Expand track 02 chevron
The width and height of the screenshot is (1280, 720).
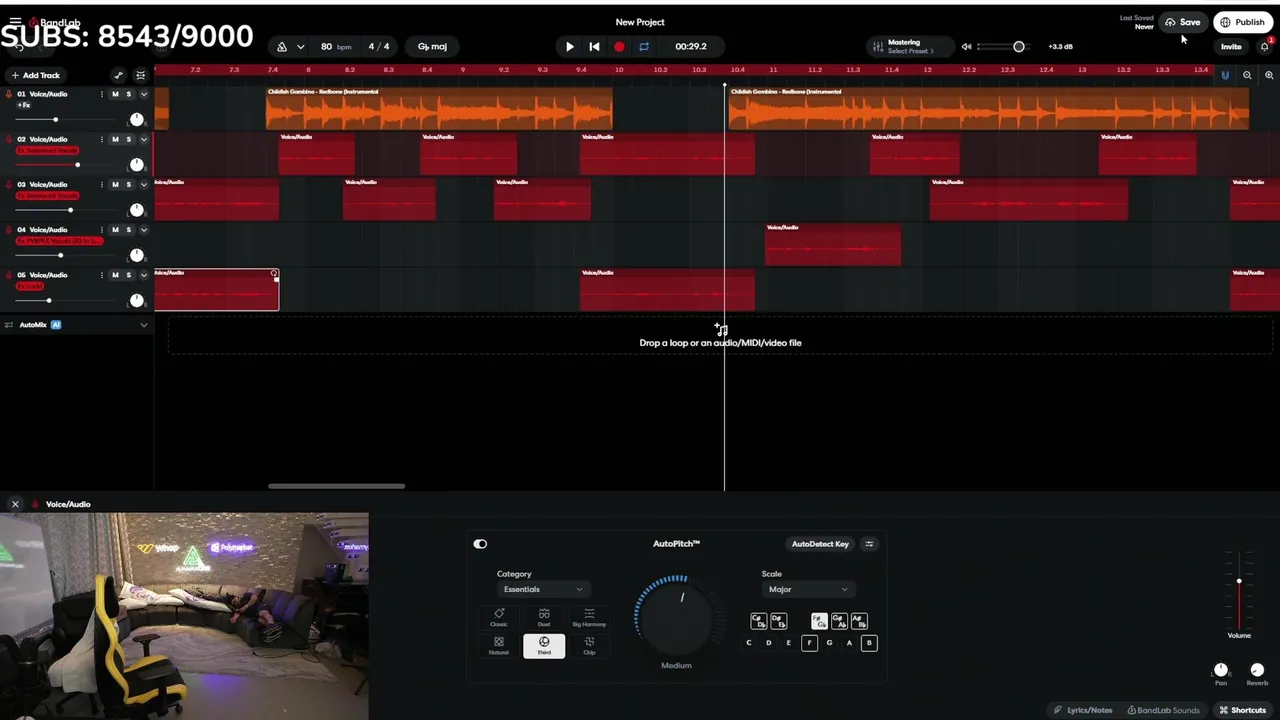click(x=144, y=139)
